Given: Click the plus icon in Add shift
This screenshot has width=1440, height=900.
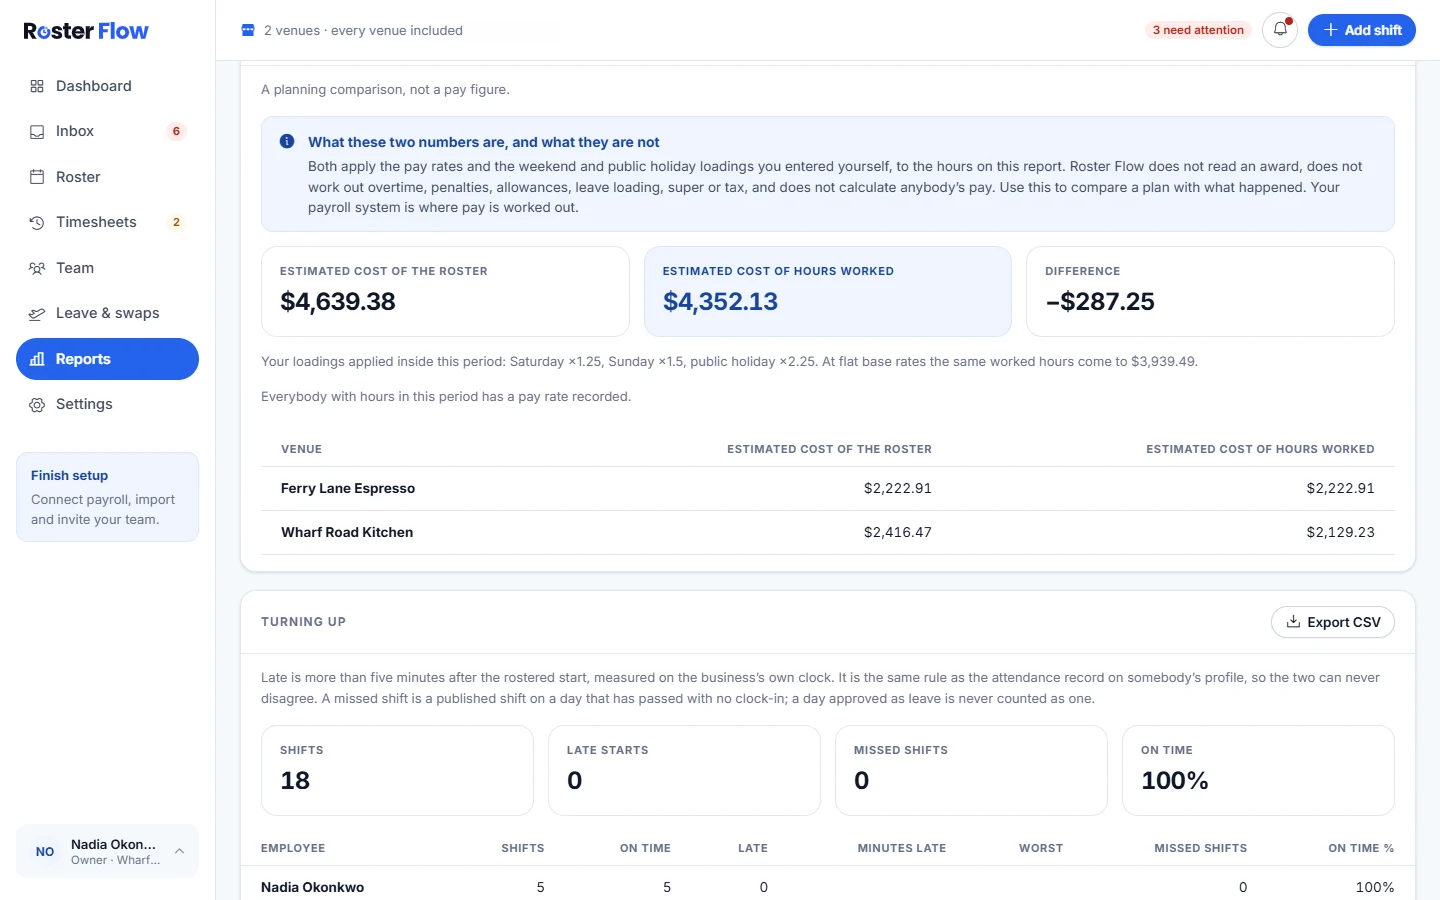Looking at the screenshot, I should (x=1331, y=30).
